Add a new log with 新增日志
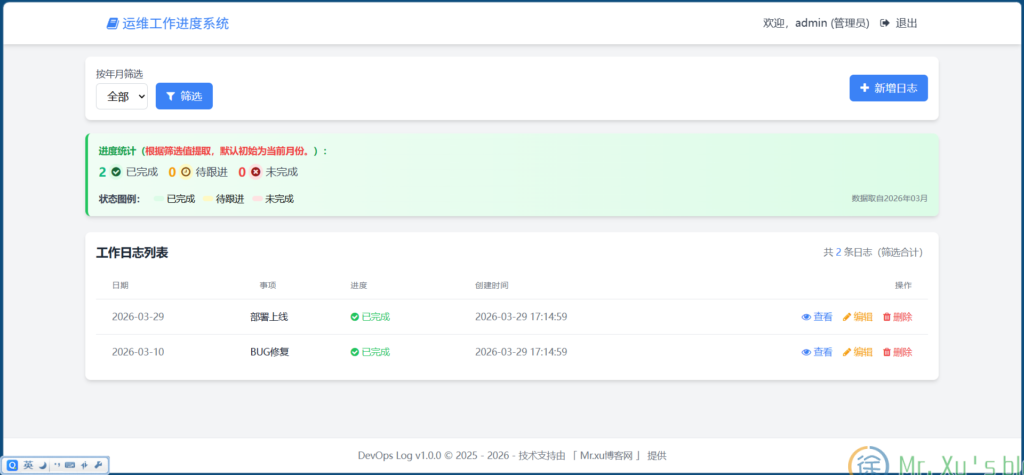Image resolution: width=1024 pixels, height=475 pixels. [x=888, y=88]
